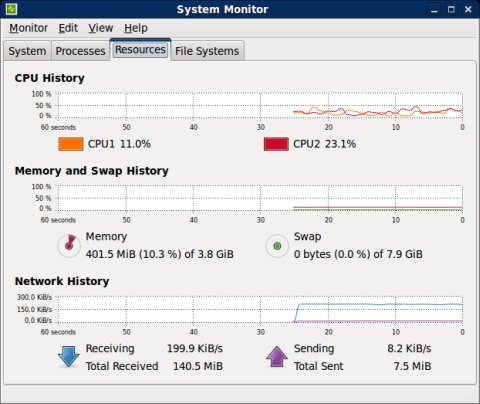Switch to the Processes tab

pos(80,51)
